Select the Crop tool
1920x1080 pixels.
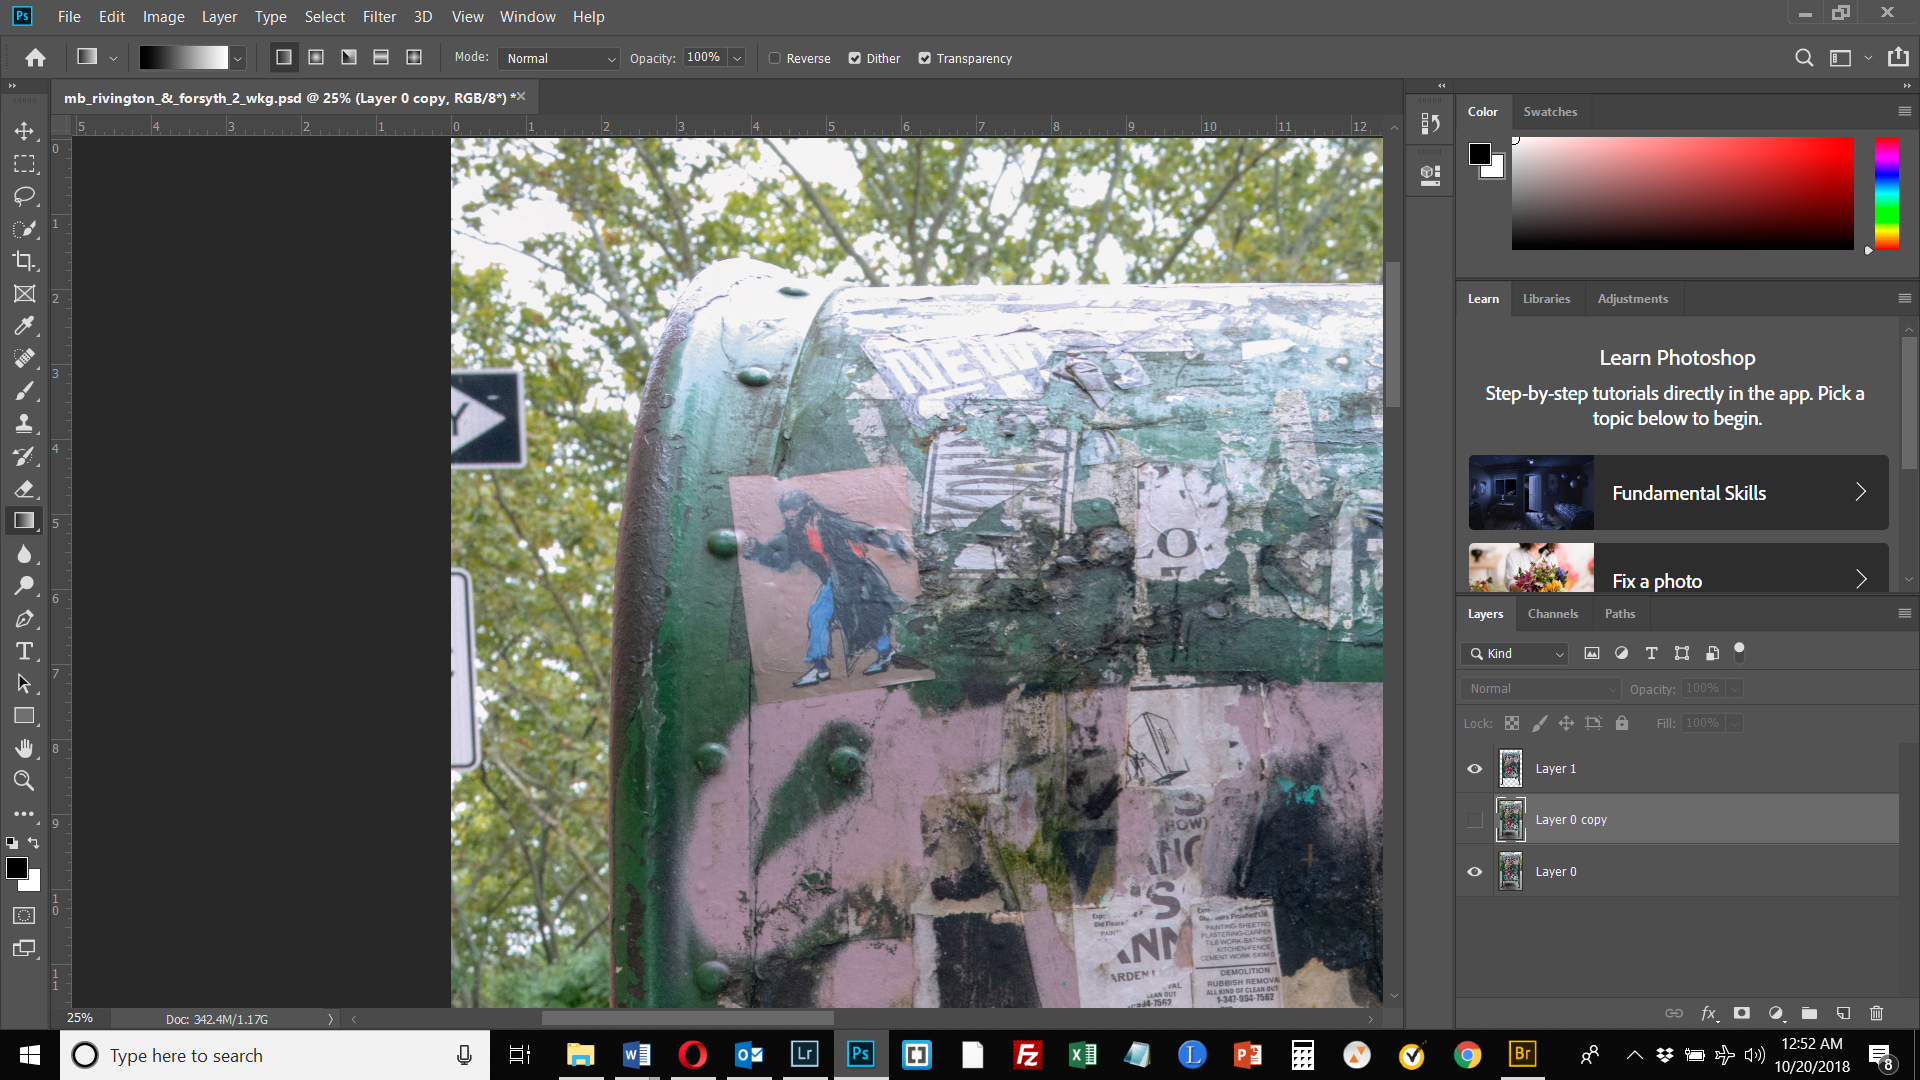tap(24, 261)
